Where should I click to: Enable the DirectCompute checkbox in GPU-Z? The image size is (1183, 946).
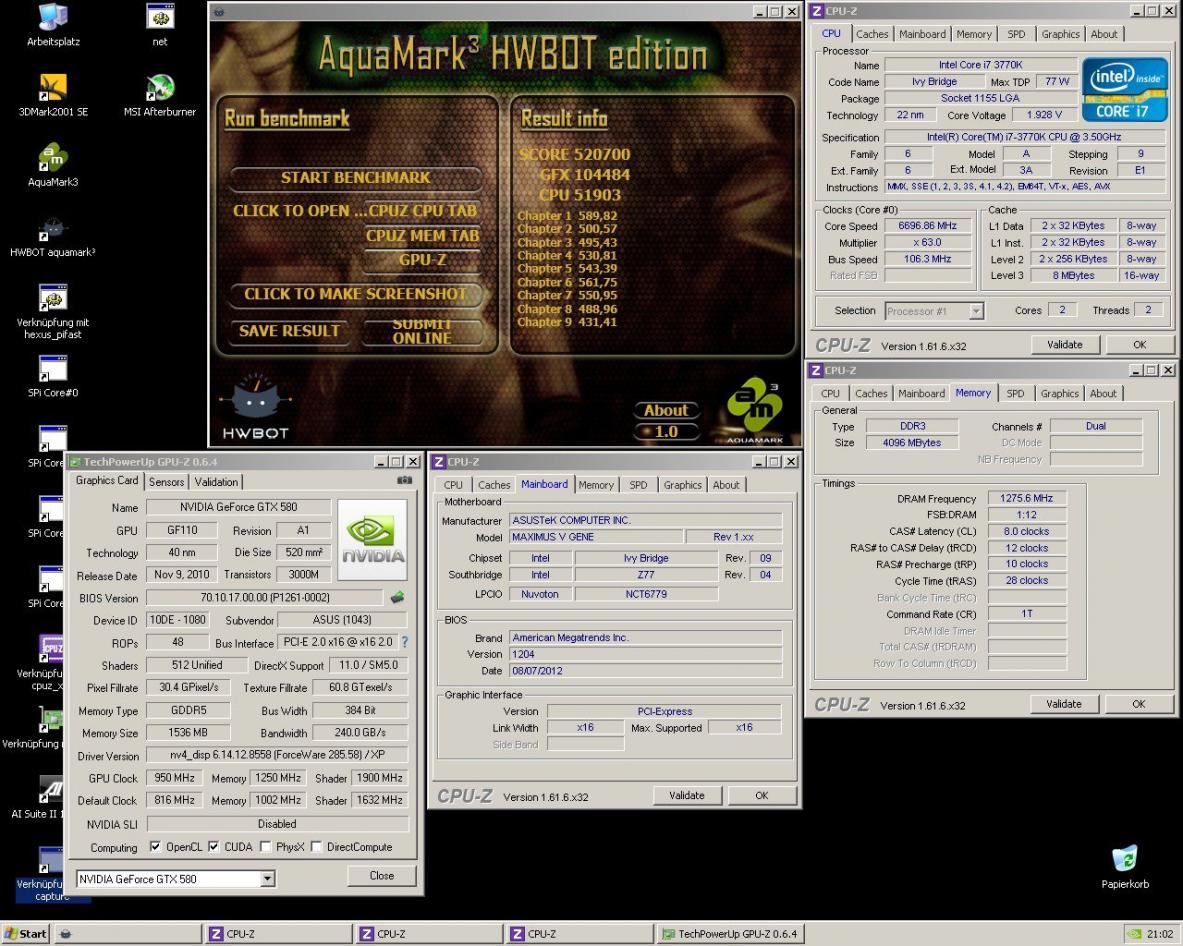click(316, 846)
